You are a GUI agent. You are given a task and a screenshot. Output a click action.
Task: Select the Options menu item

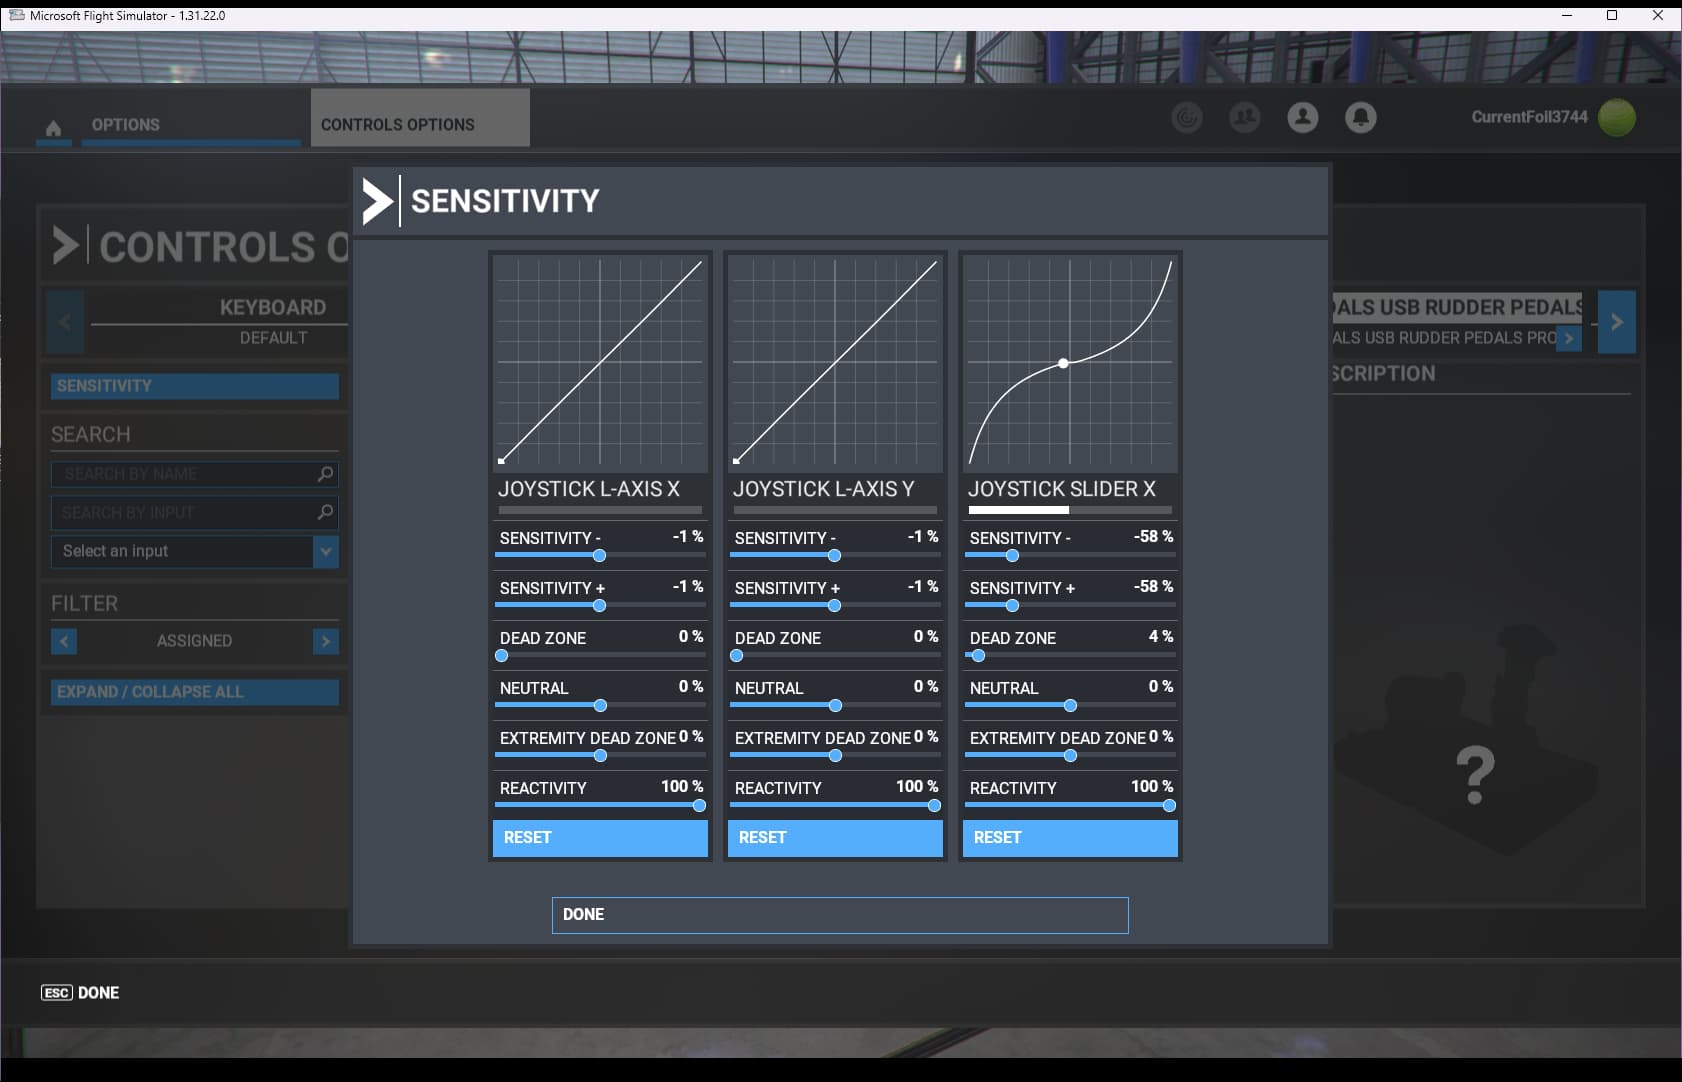click(124, 124)
